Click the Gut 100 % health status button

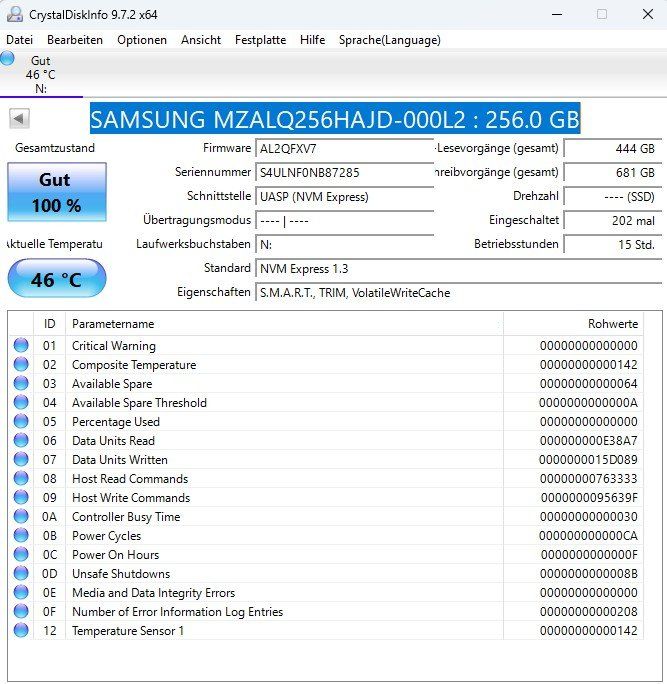pos(57,192)
